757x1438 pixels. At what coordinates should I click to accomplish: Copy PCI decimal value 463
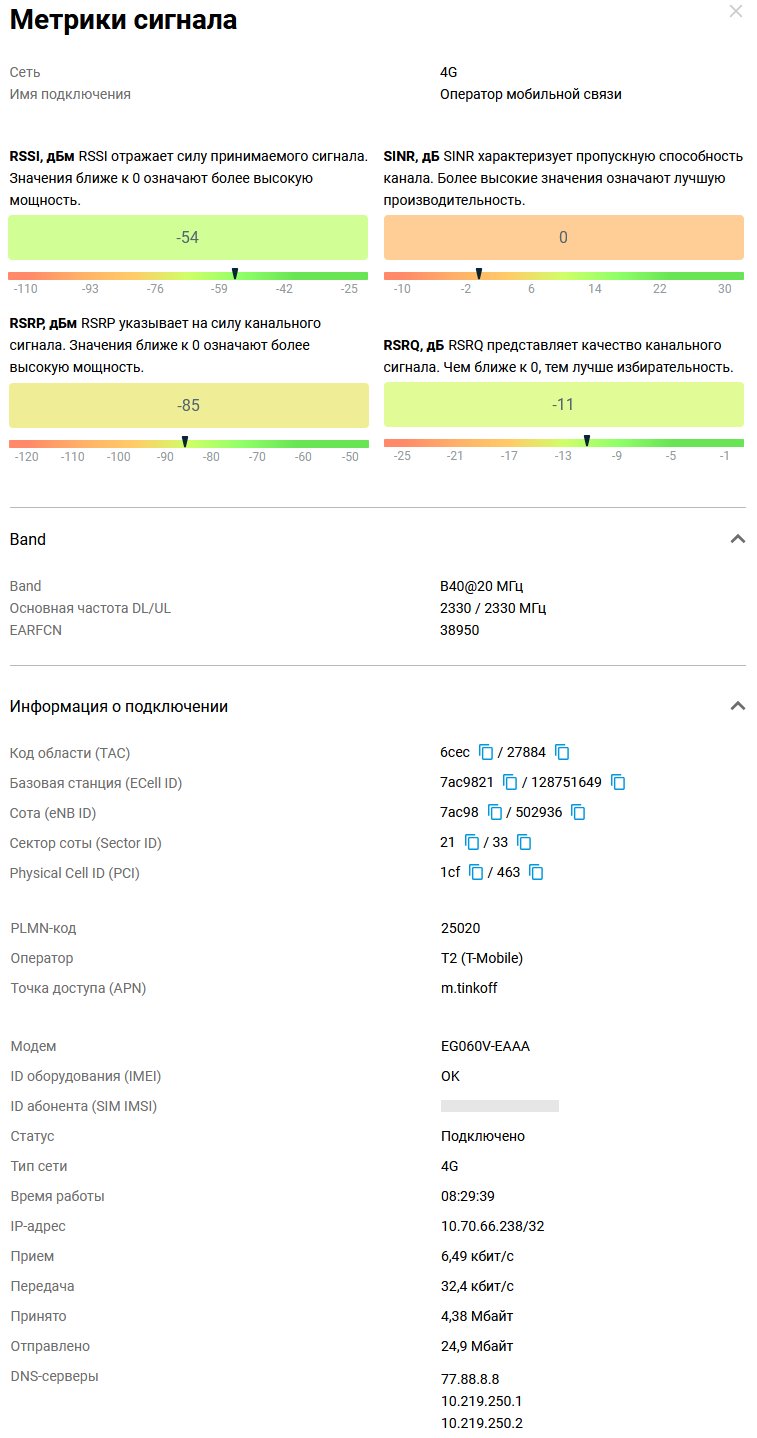pos(536,872)
